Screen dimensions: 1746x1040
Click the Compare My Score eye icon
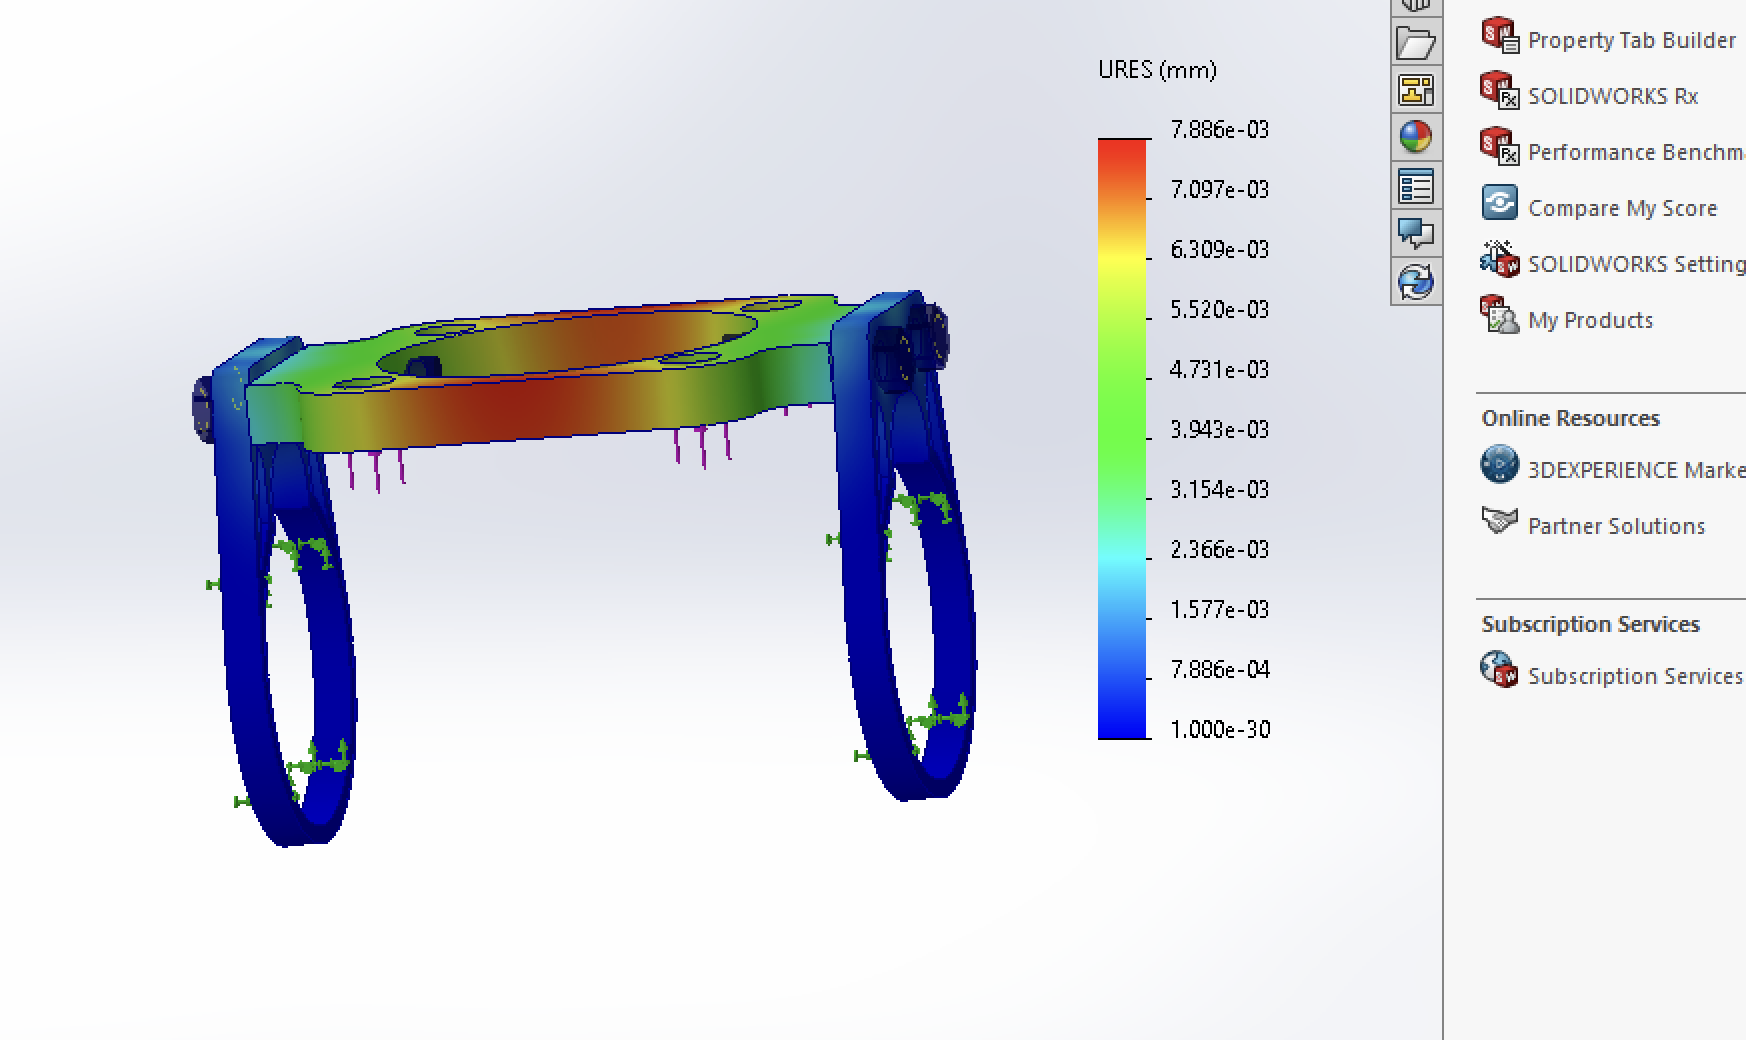[1498, 201]
